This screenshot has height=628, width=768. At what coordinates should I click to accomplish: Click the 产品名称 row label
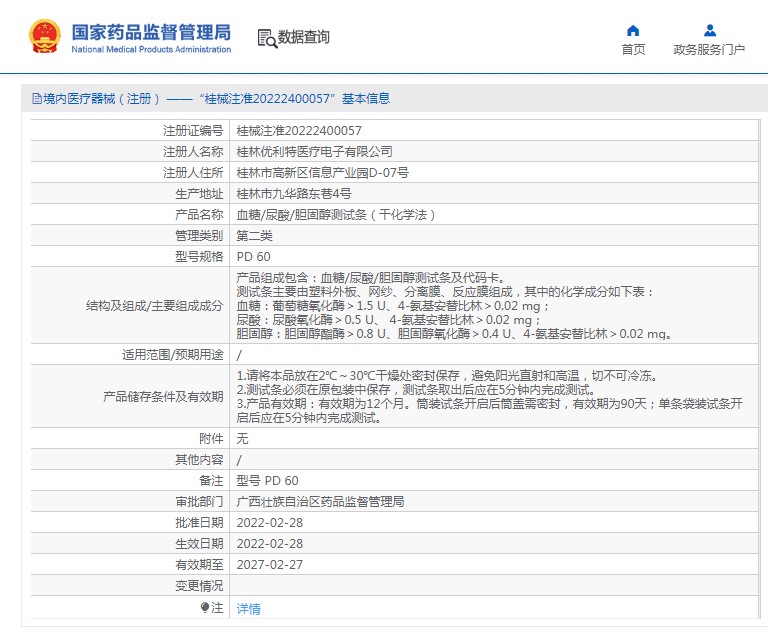(199, 215)
